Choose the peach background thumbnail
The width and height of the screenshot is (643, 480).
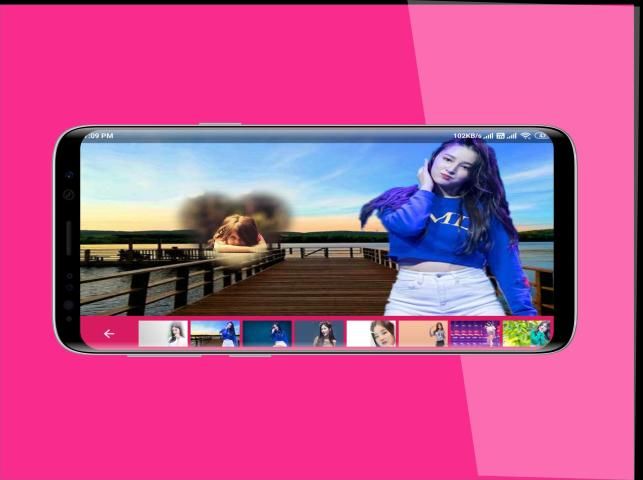point(423,334)
